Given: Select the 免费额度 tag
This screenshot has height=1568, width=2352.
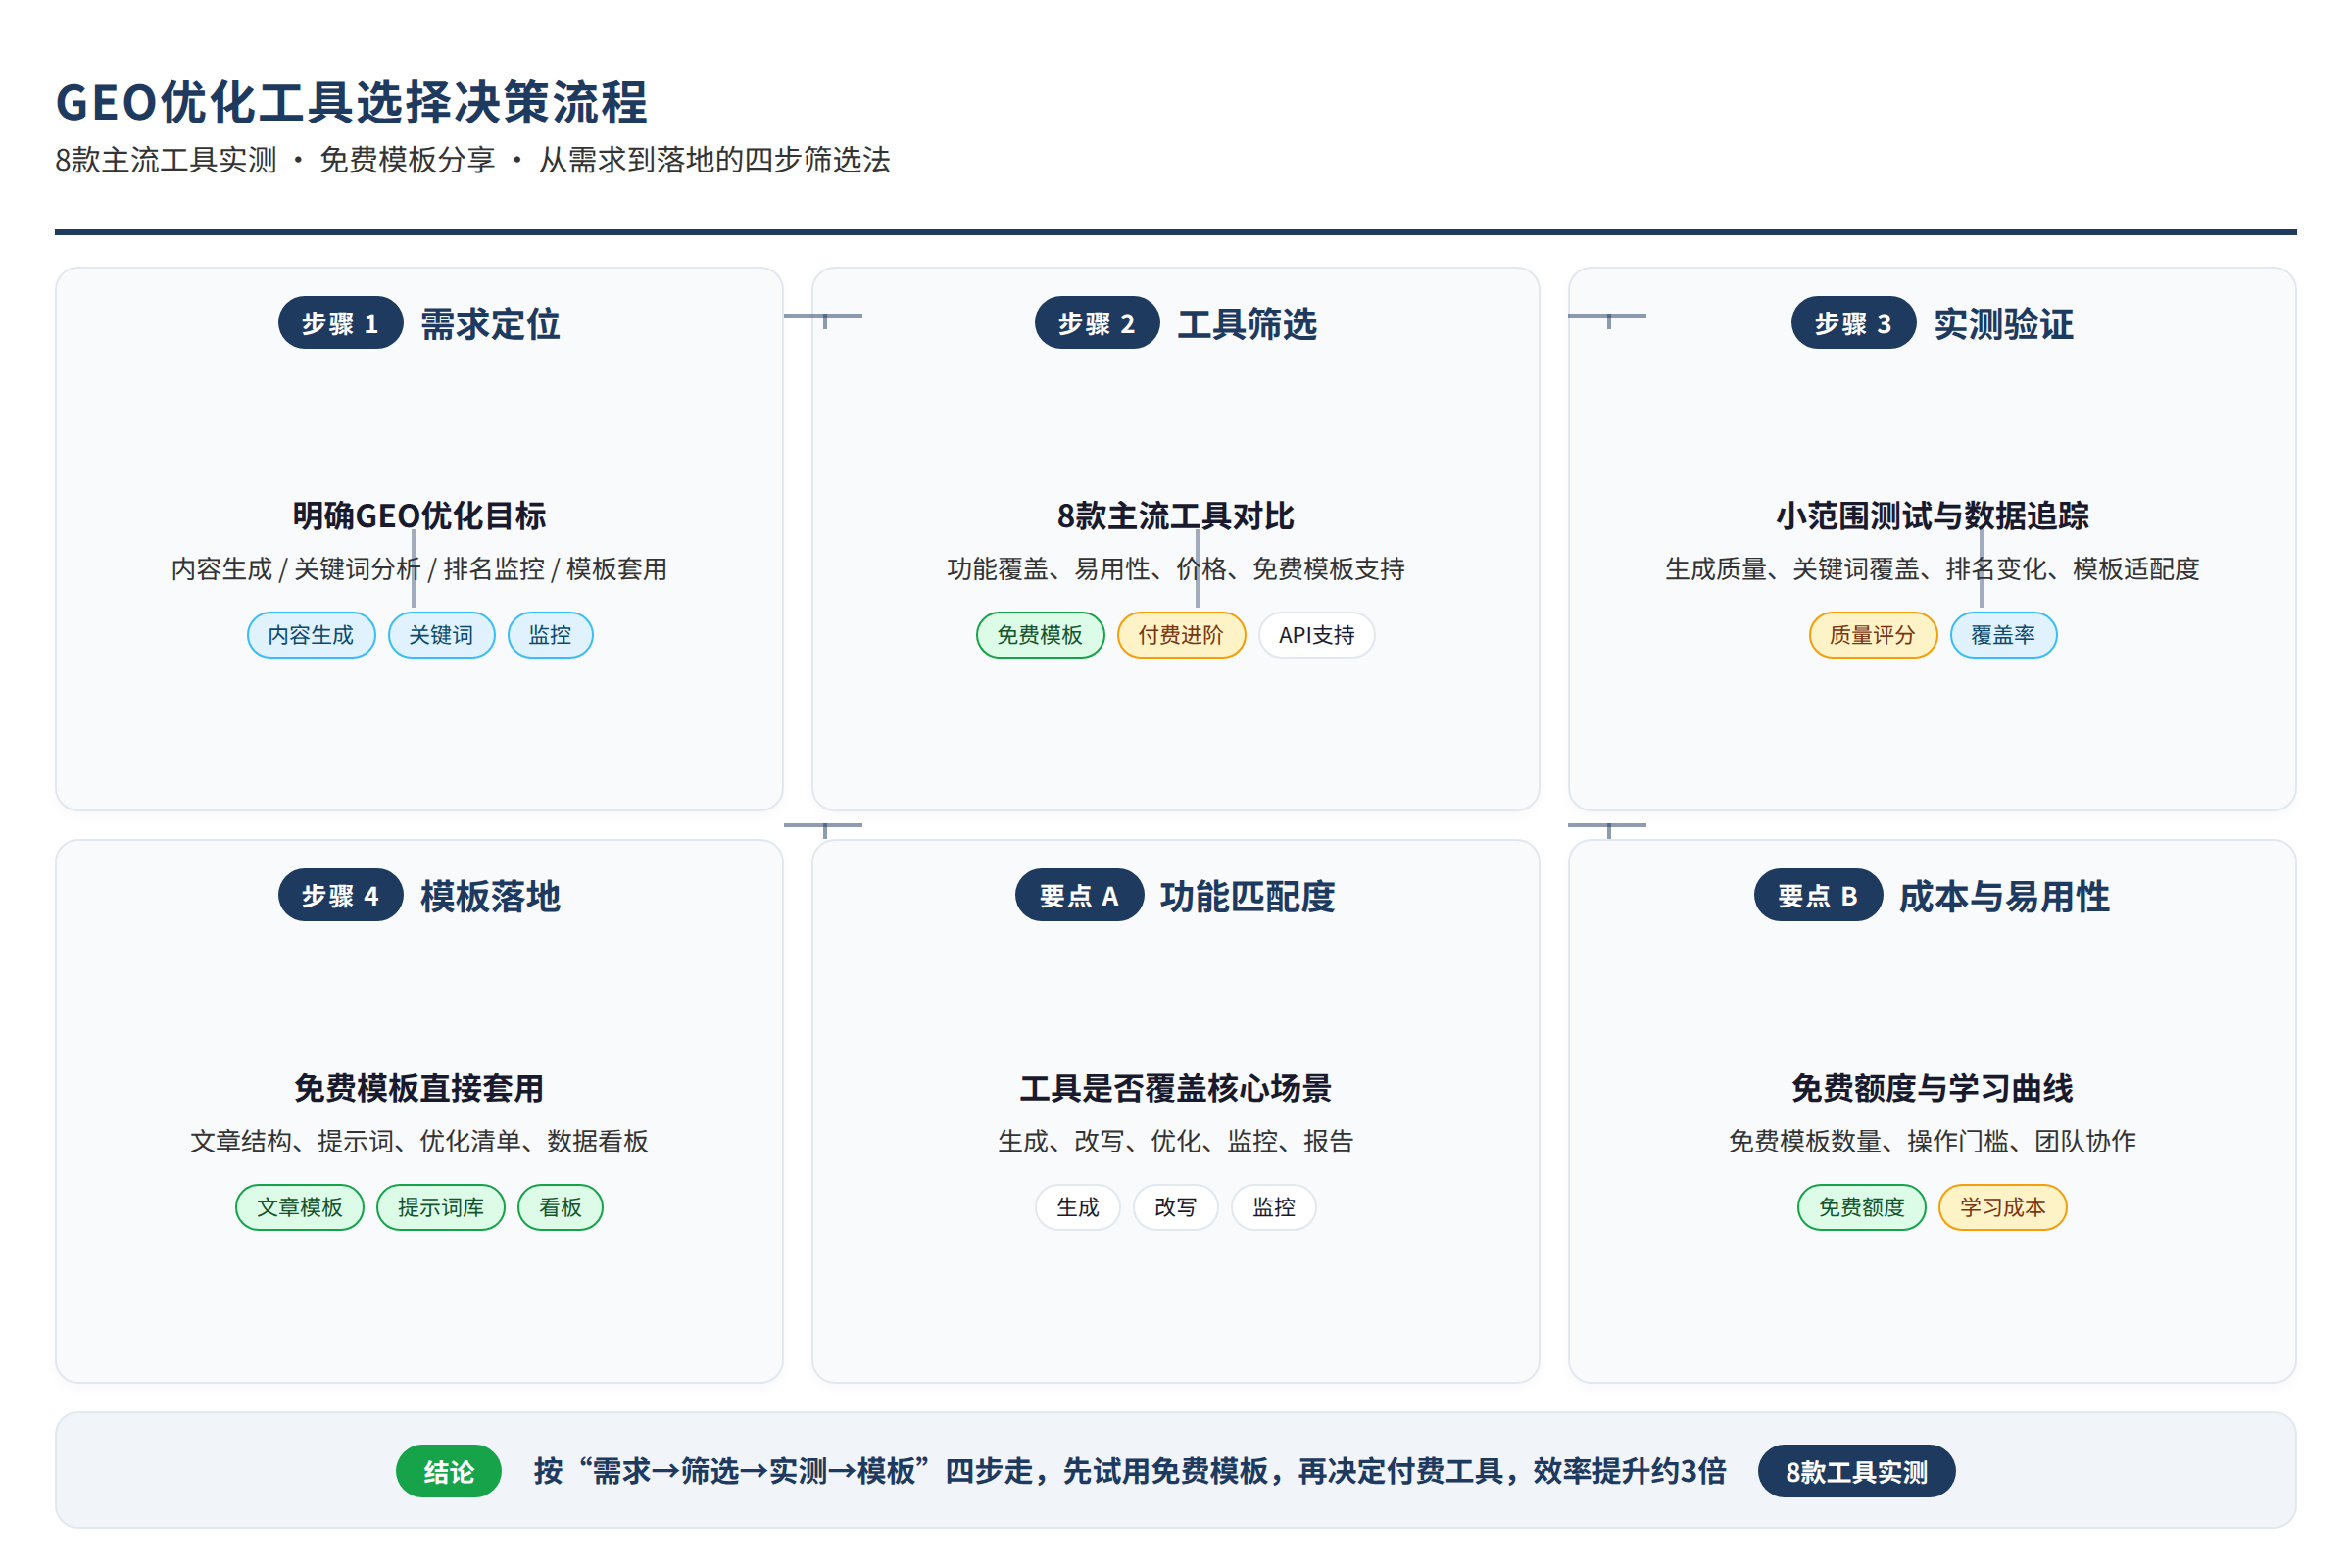Looking at the screenshot, I should pos(1862,1207).
